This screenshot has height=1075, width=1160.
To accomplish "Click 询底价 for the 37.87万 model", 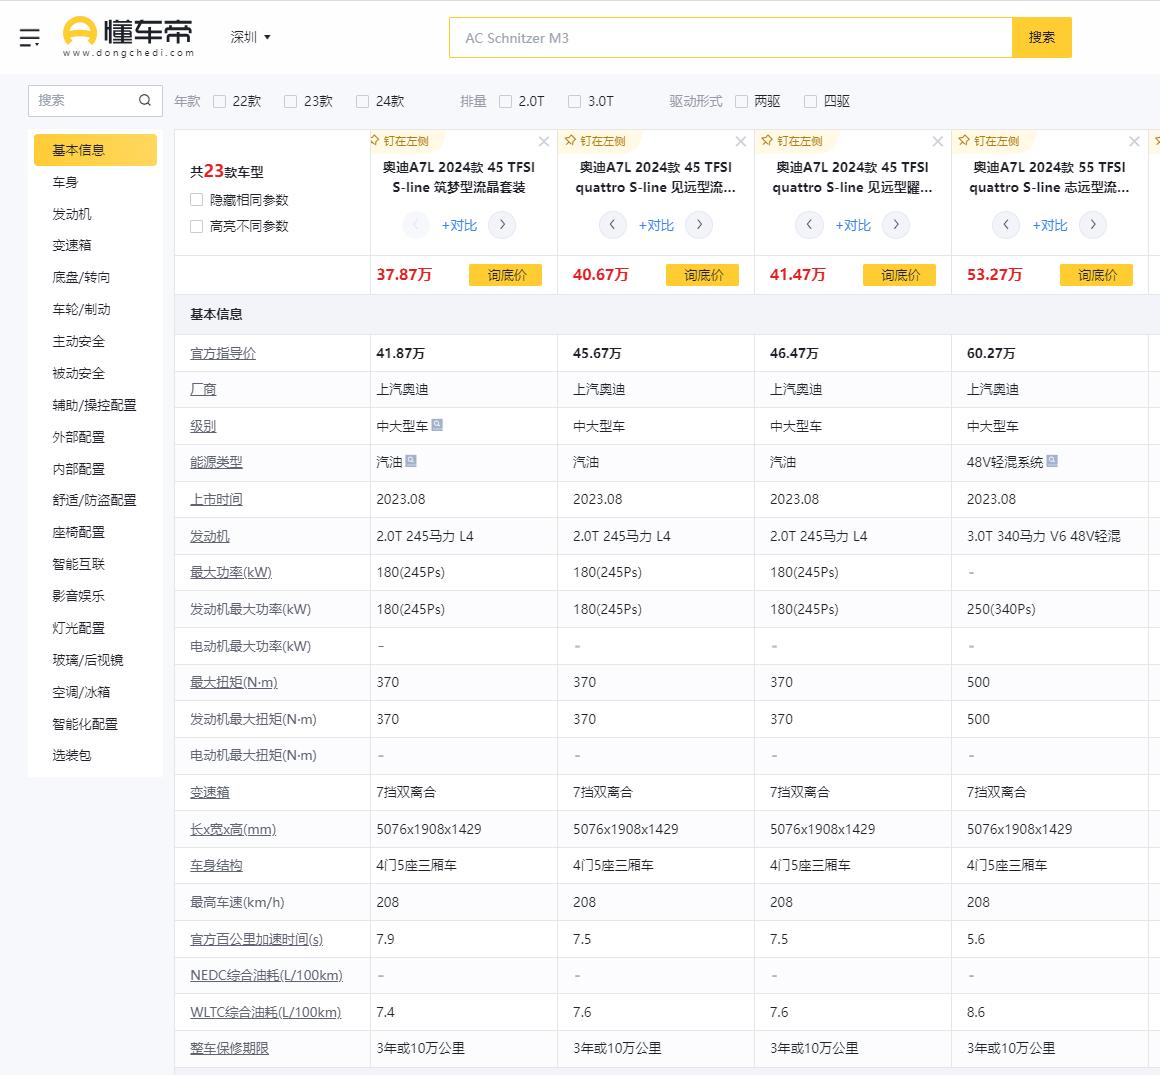I will (506, 275).
